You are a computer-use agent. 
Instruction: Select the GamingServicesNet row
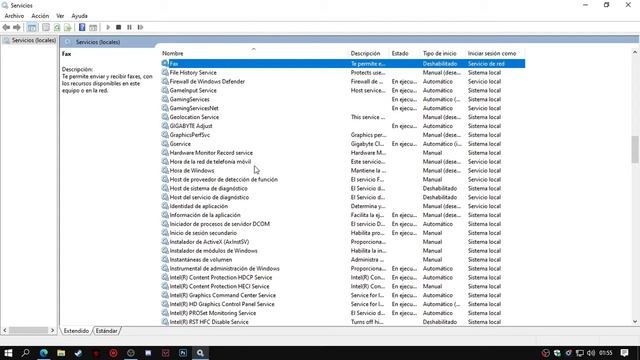tap(343, 108)
